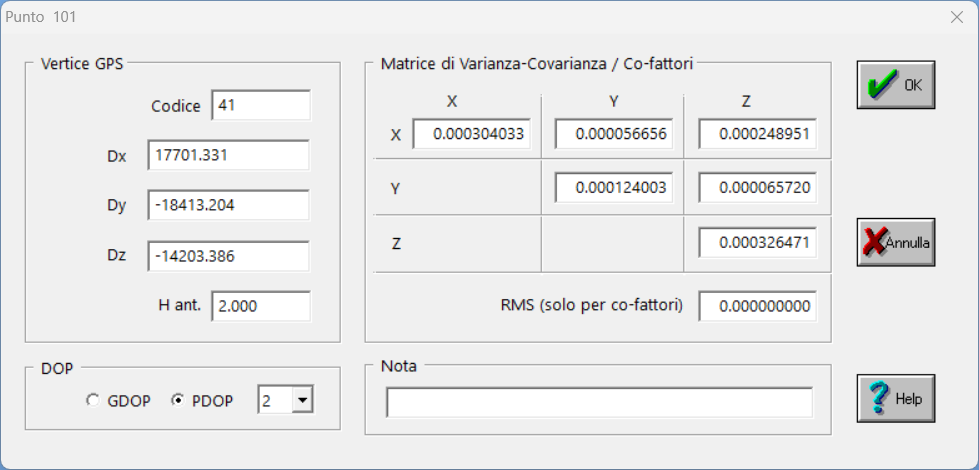Click the RMS co-fattori value field
The image size is (979, 470).
click(757, 306)
